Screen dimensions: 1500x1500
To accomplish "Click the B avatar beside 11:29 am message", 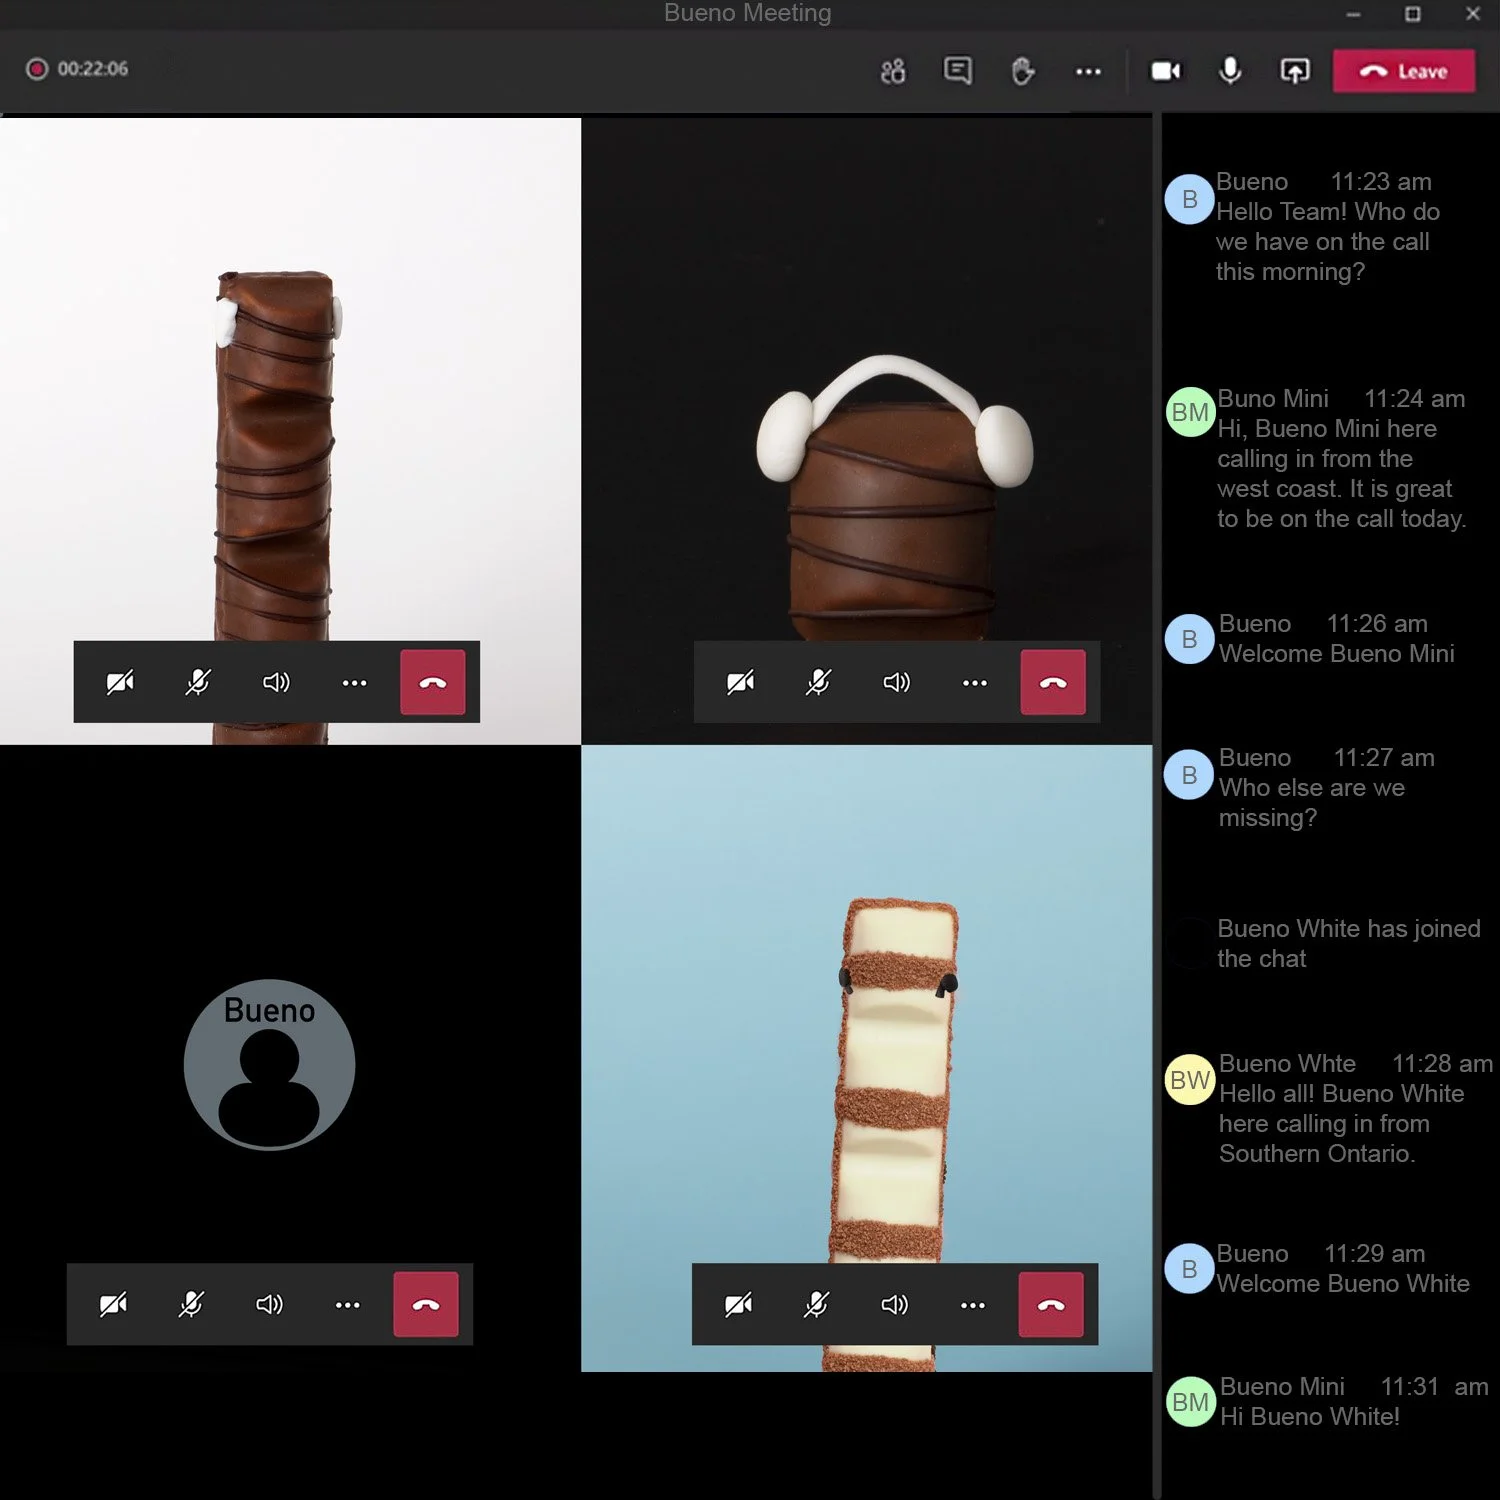I will (1189, 1269).
